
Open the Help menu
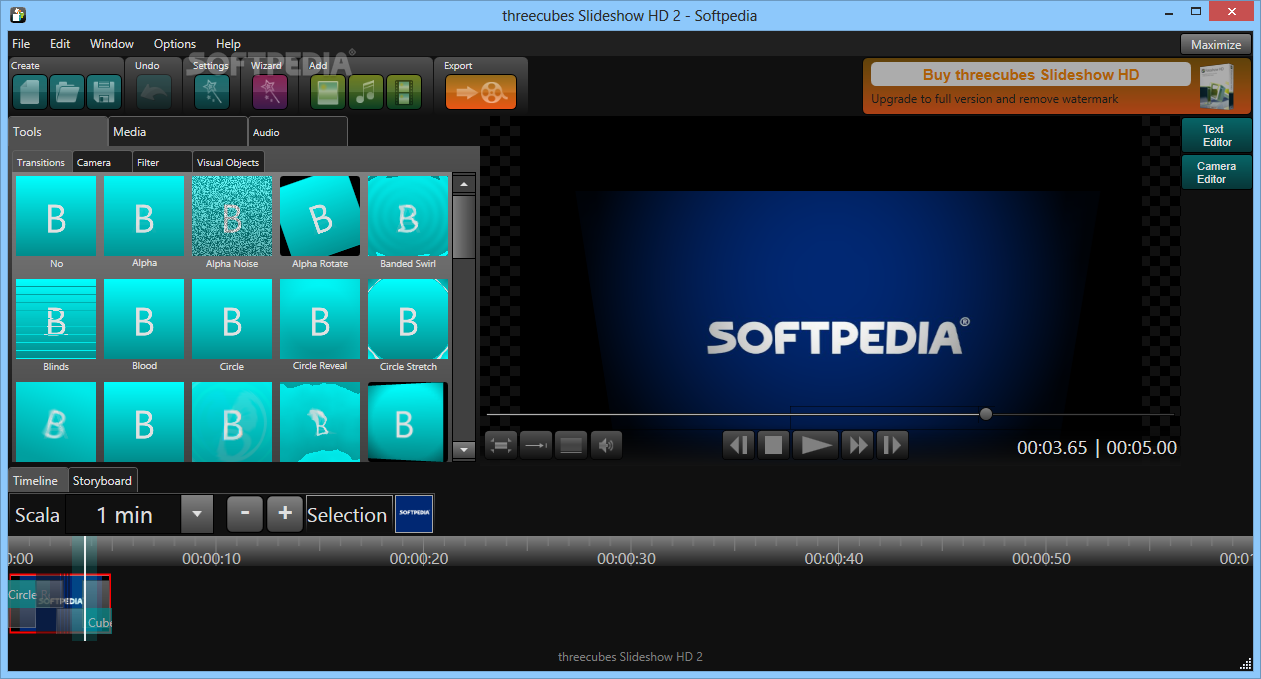click(228, 44)
